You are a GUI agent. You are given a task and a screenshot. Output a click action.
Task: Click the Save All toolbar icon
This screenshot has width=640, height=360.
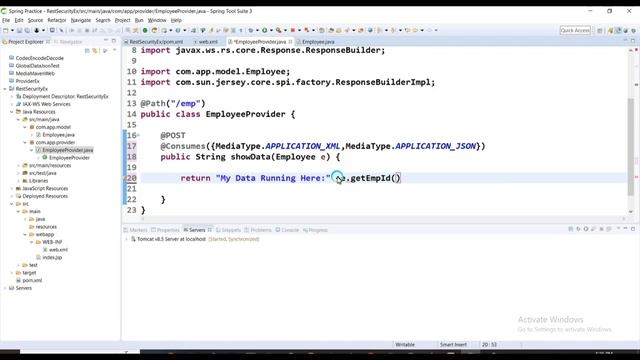click(x=27, y=30)
